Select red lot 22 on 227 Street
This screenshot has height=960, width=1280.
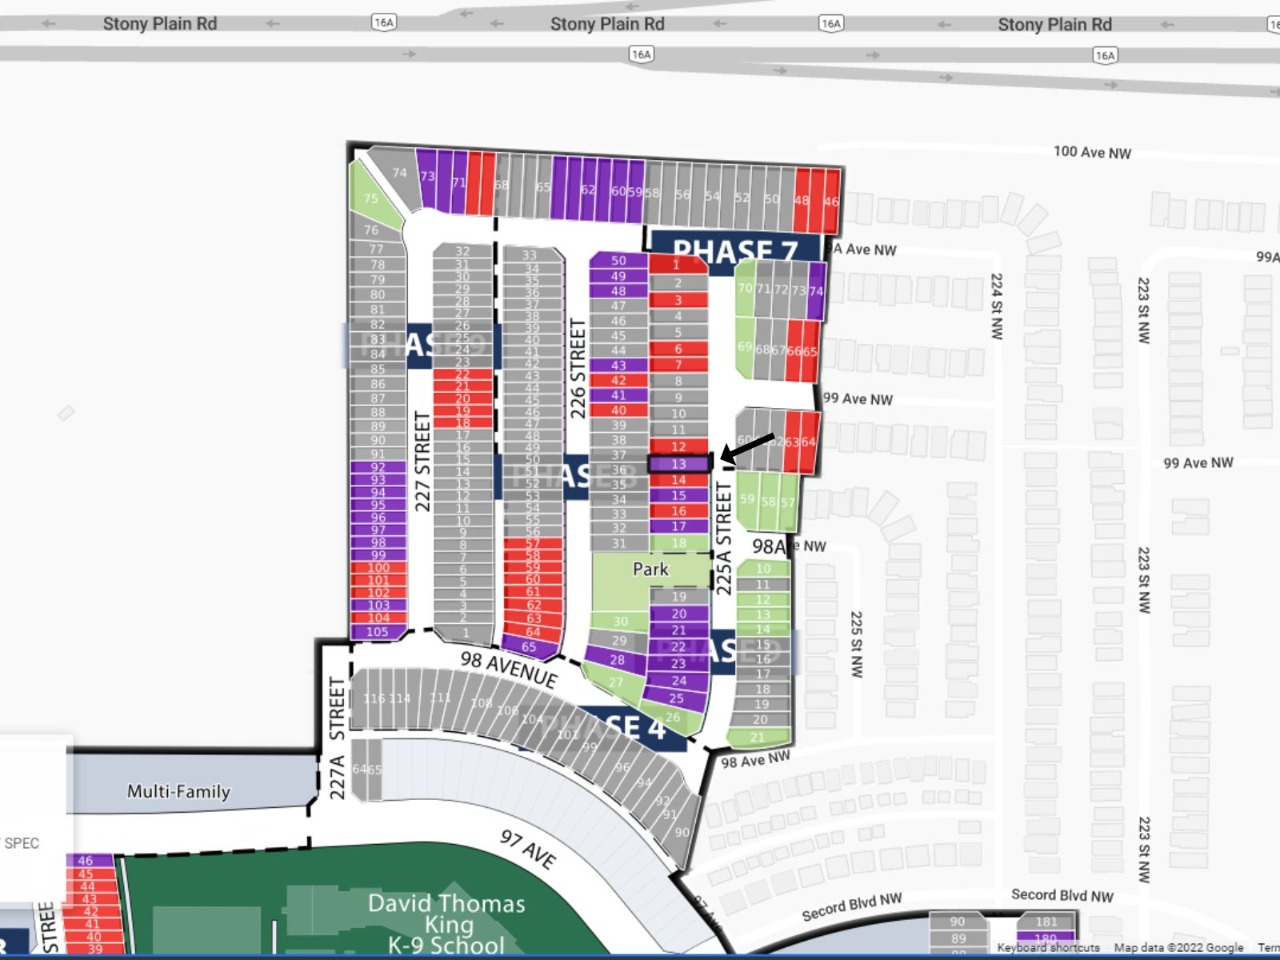click(x=463, y=375)
